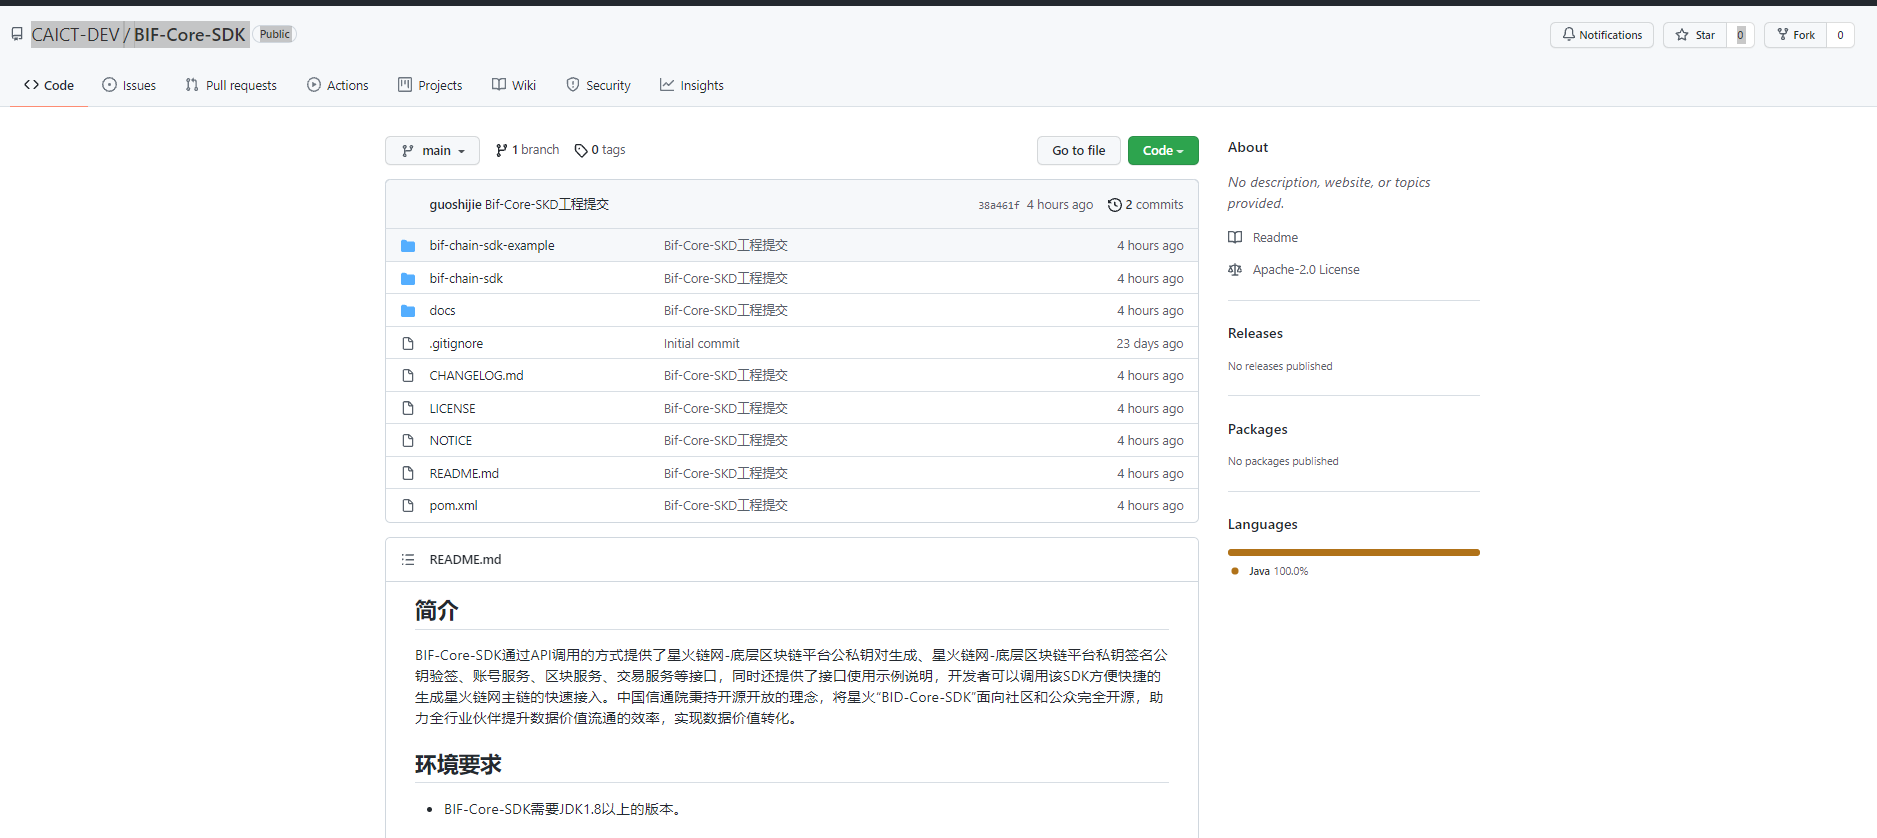Screen dimensions: 1877x838
Task: Open the Releases heading link
Action: coord(1255,334)
